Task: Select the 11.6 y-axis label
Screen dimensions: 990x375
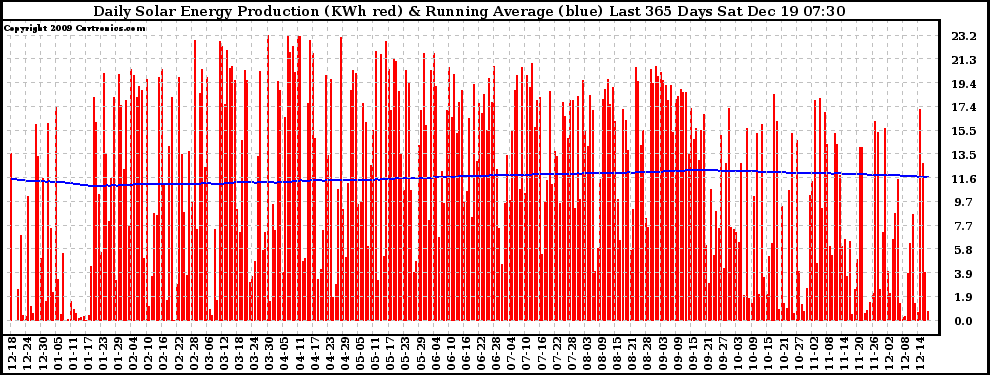Action: pyautogui.click(x=963, y=179)
